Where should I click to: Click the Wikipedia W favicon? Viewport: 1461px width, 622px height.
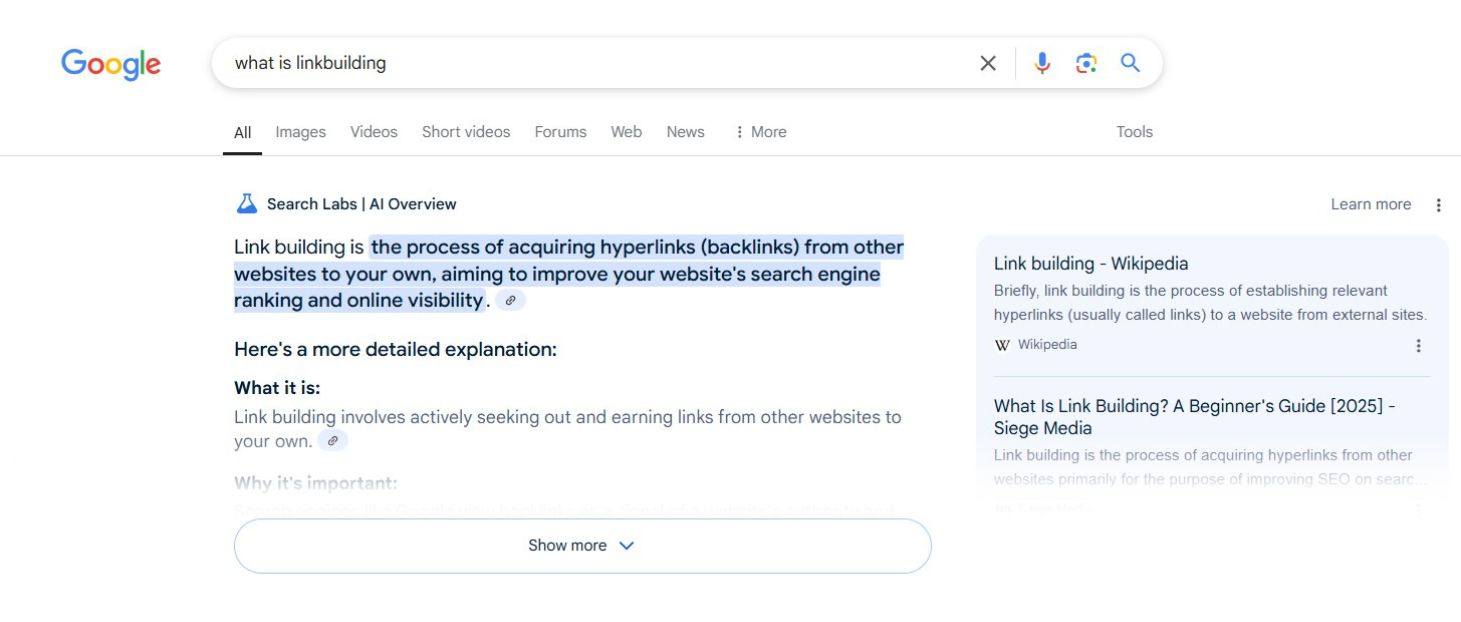tap(1002, 345)
